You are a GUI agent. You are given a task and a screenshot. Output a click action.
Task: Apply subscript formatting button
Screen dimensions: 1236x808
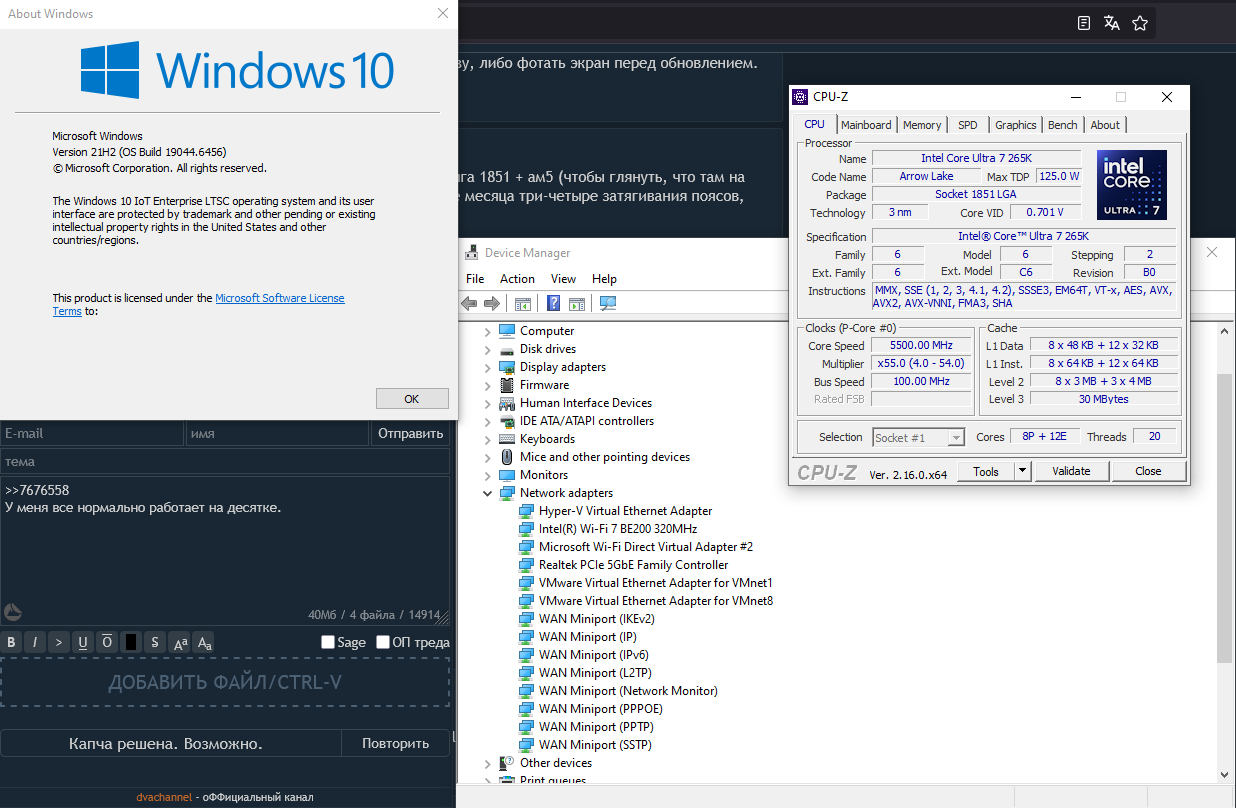(x=204, y=642)
